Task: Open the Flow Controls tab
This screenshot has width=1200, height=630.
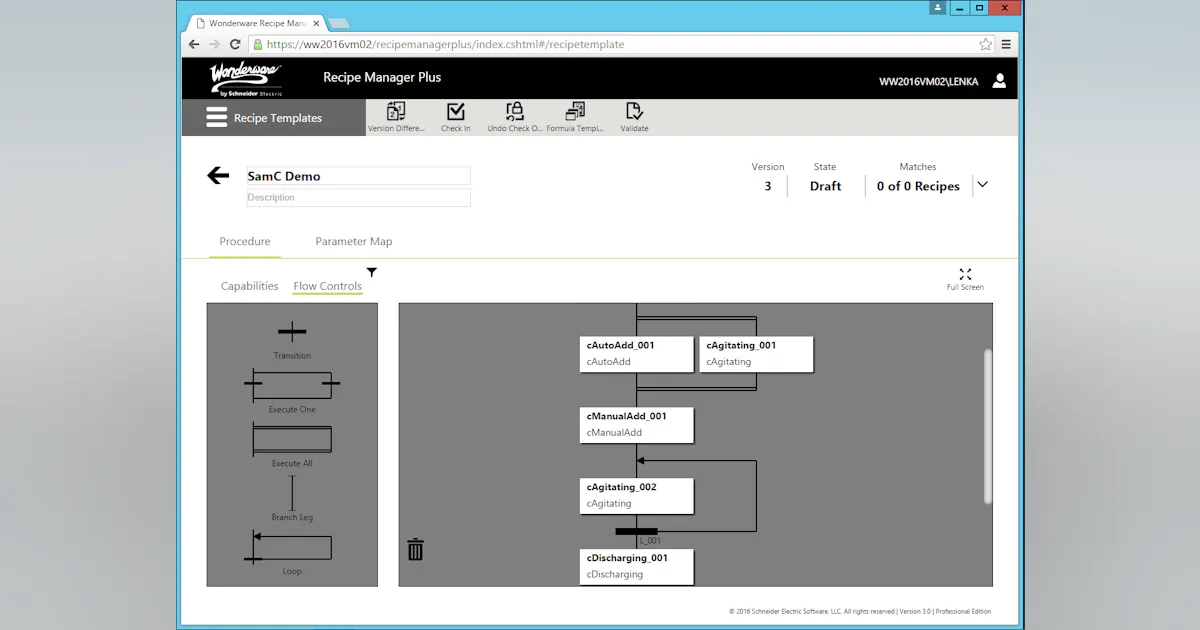Action: point(328,286)
